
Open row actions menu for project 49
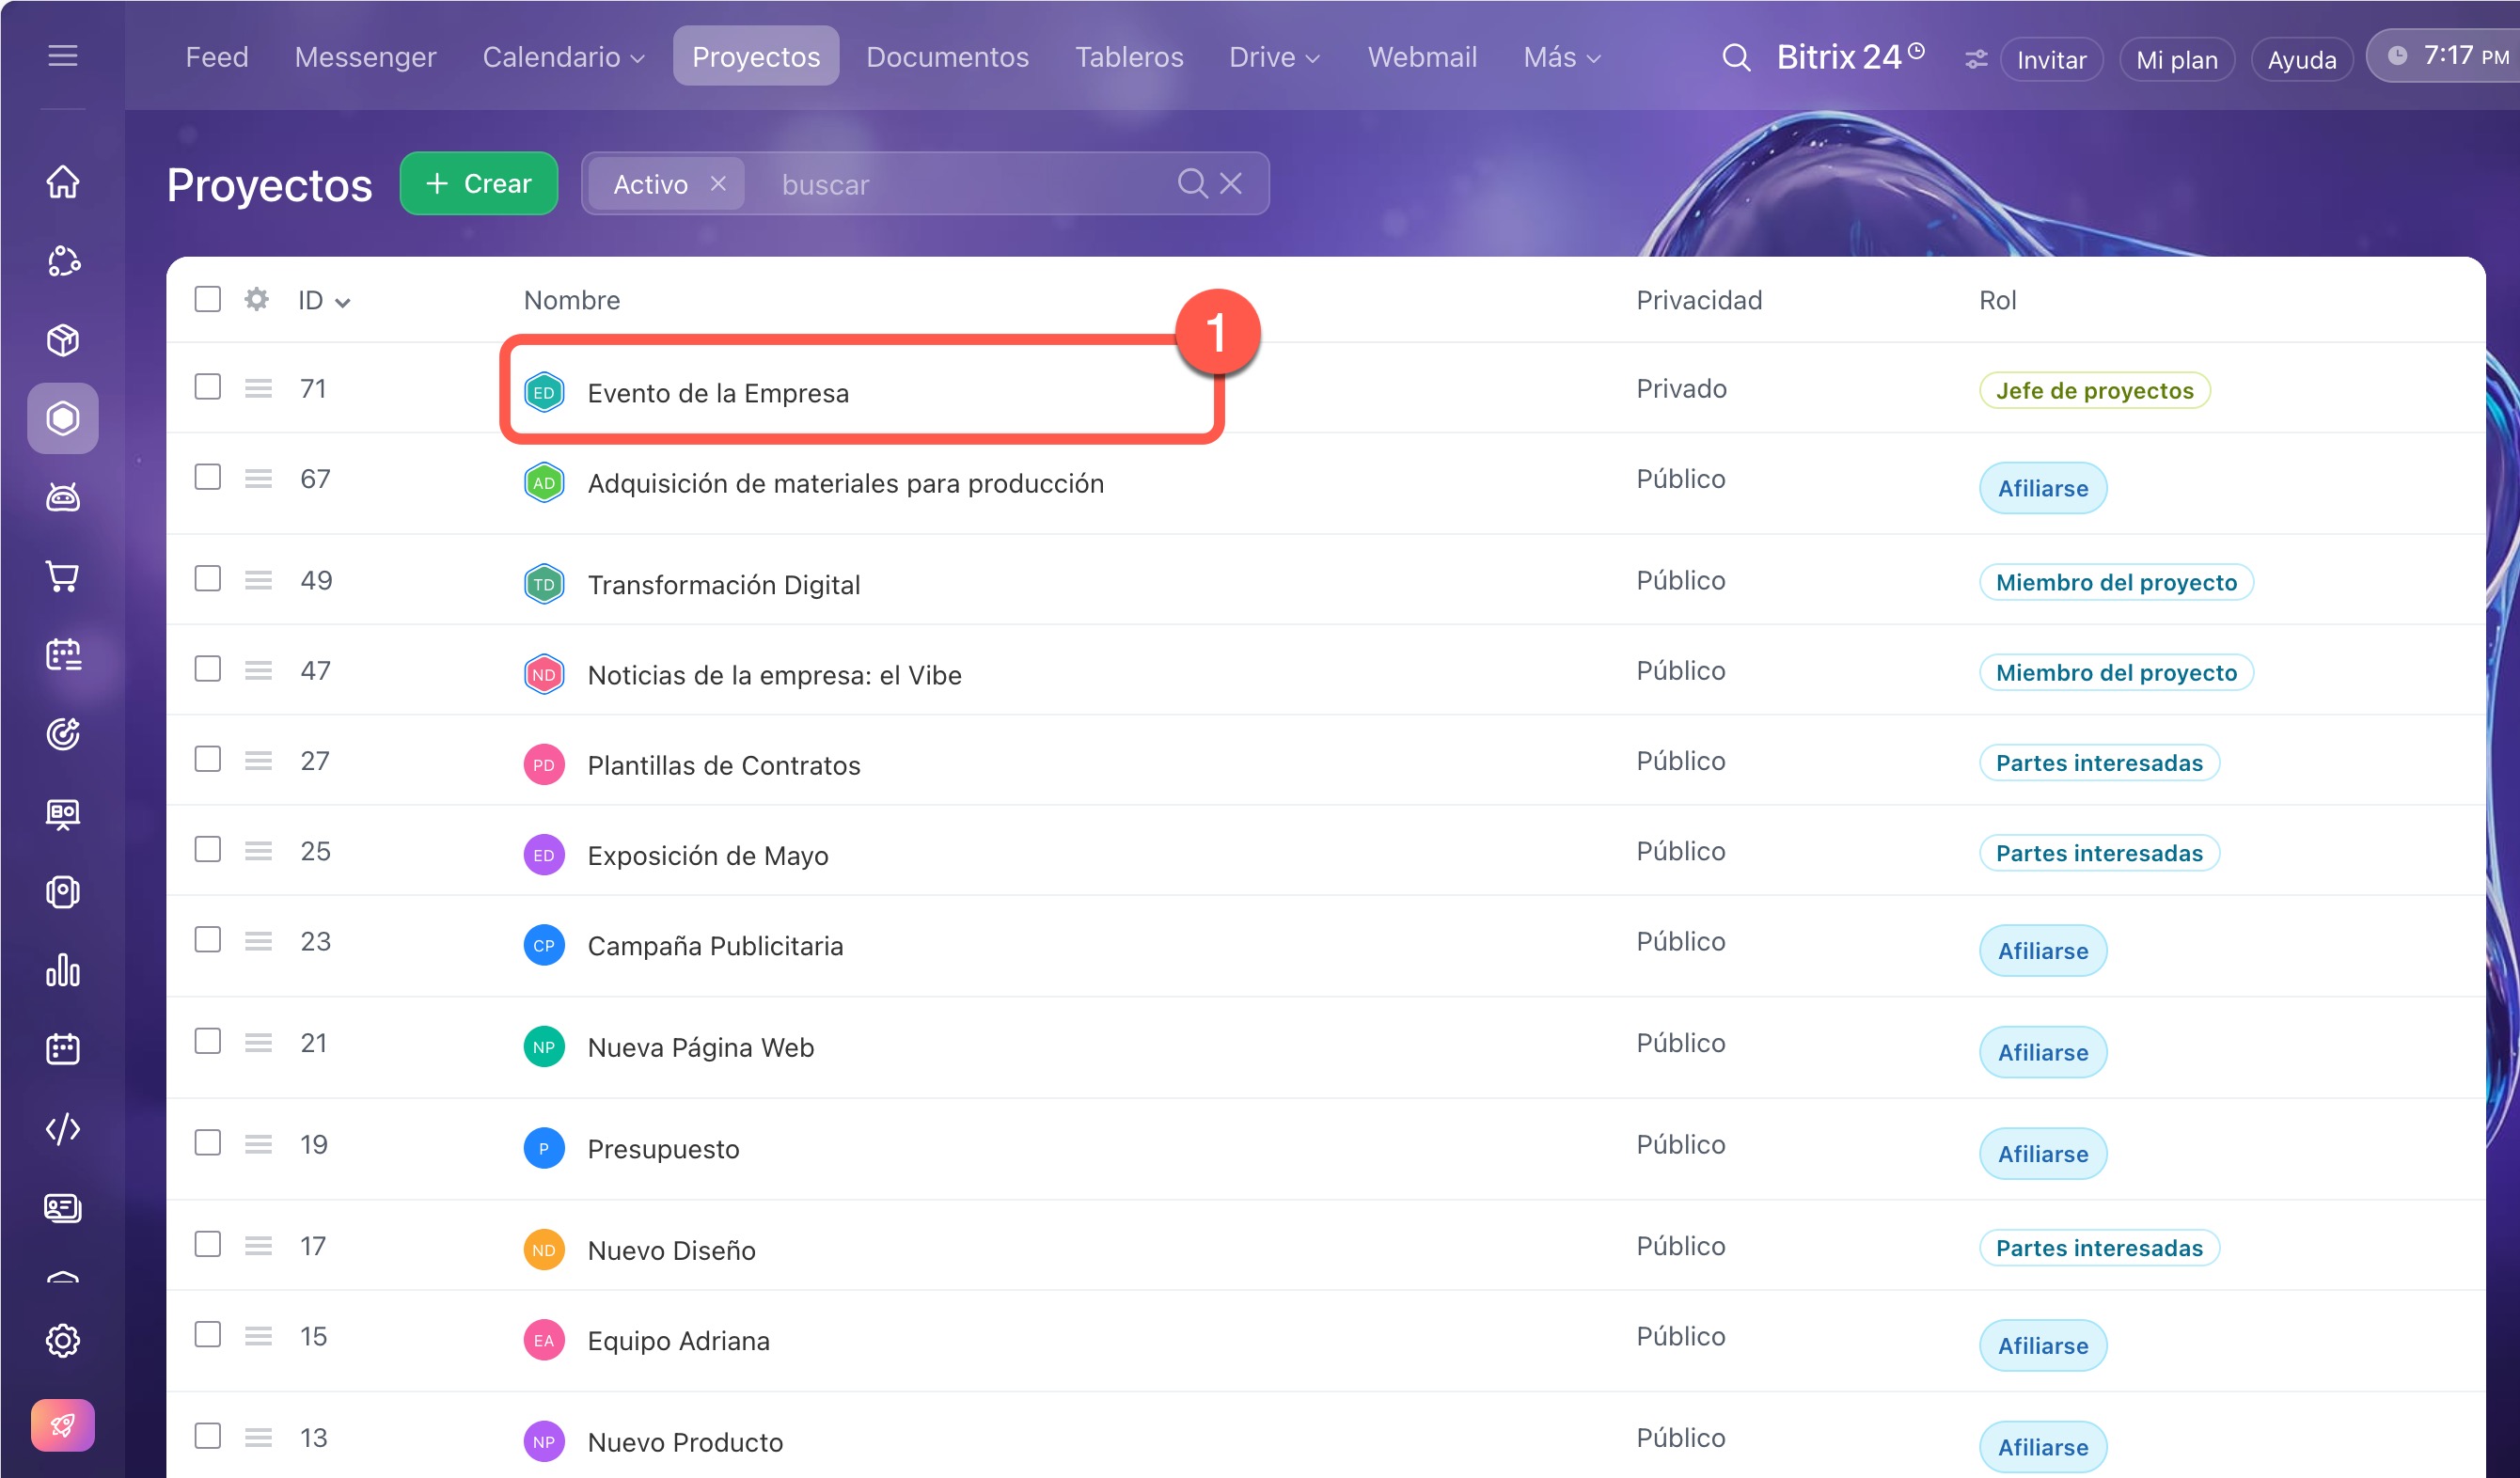point(259,580)
